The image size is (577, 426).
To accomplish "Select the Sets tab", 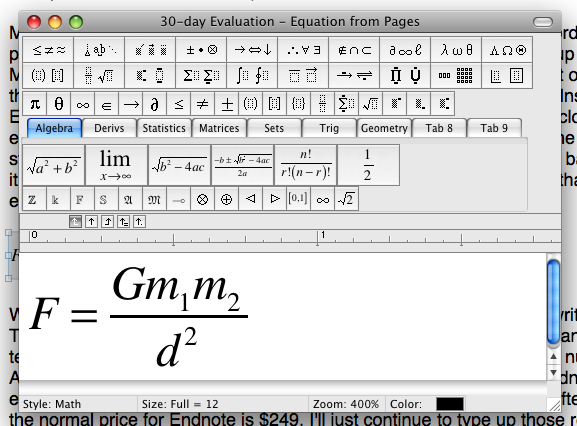I will pyautogui.click(x=274, y=128).
